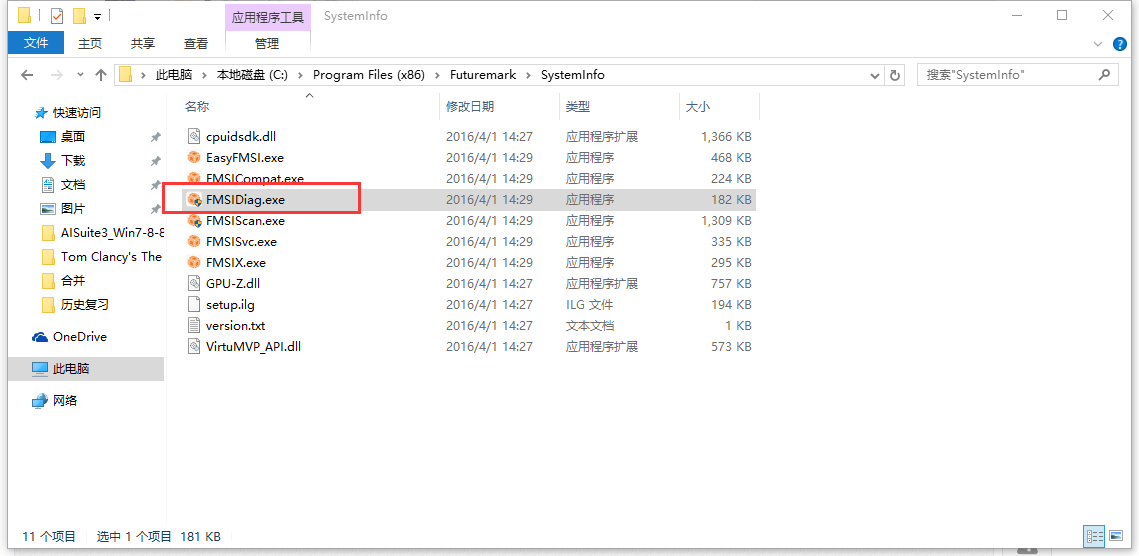Open the Tom Clancy's The folder

coord(102,257)
